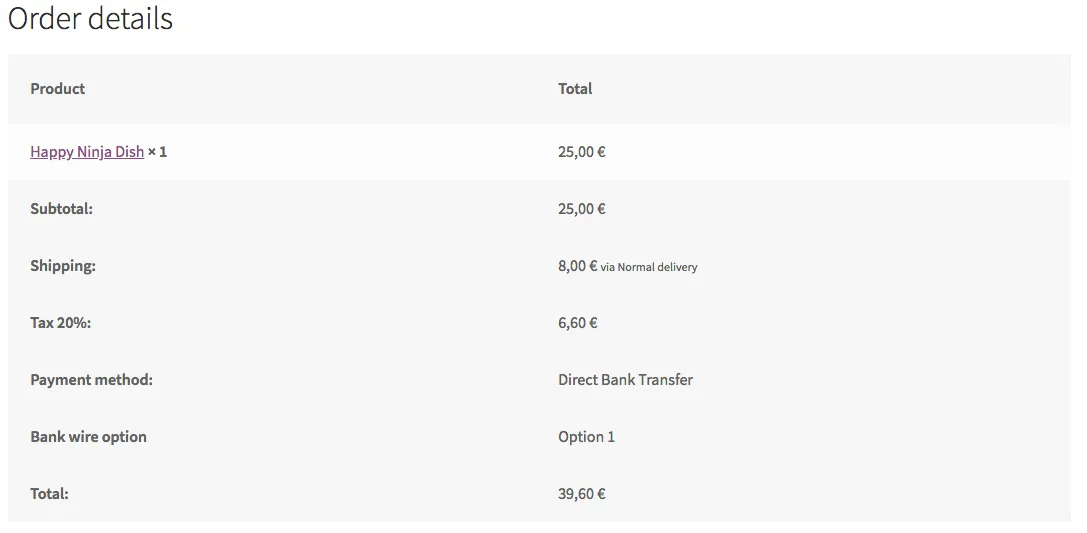Click the Bank wire option label

(x=89, y=437)
